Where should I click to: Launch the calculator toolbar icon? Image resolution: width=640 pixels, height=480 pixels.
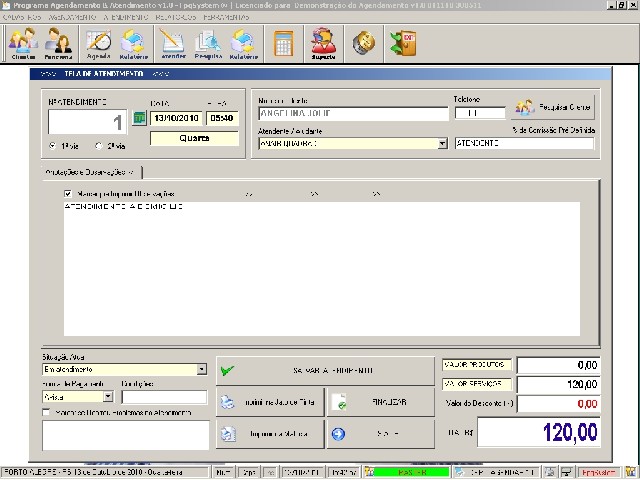[x=284, y=43]
